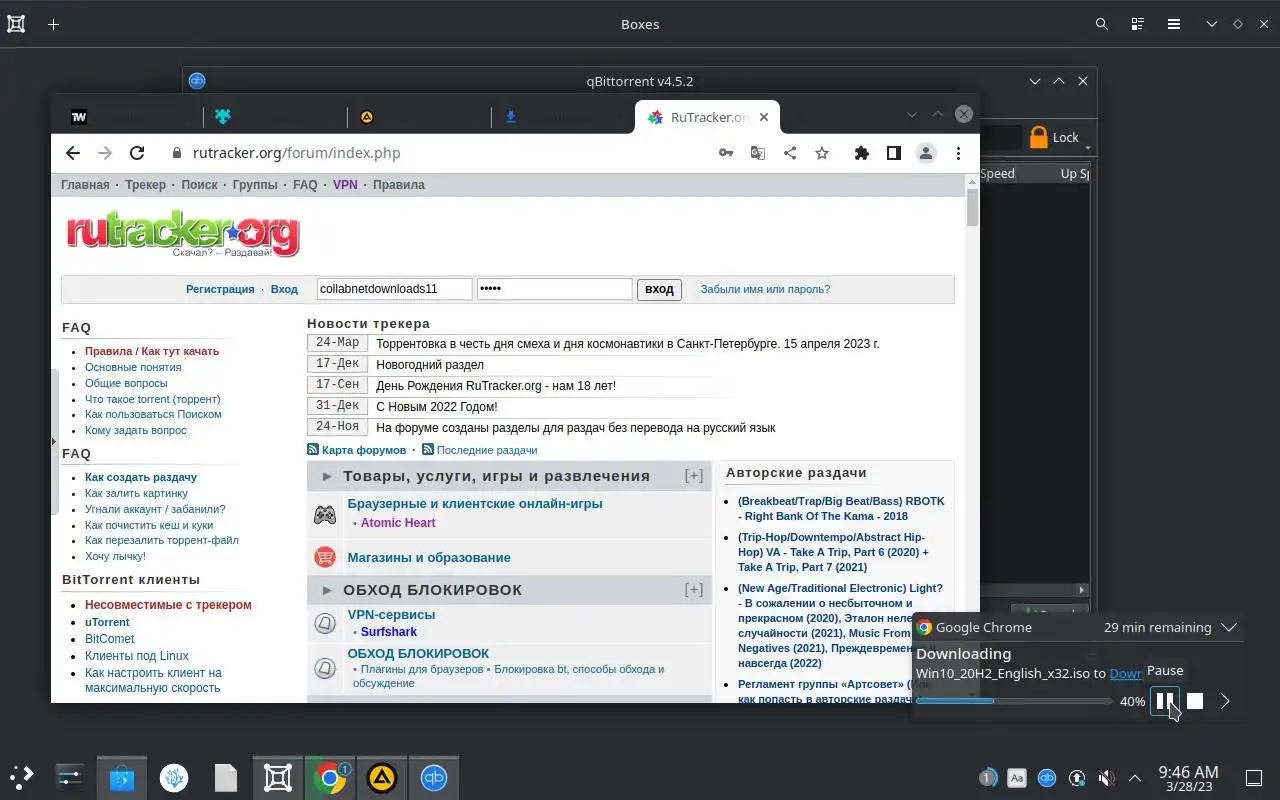The image size is (1280, 800).
Task: Open the Downloads folder link in notification
Action: [1126, 674]
